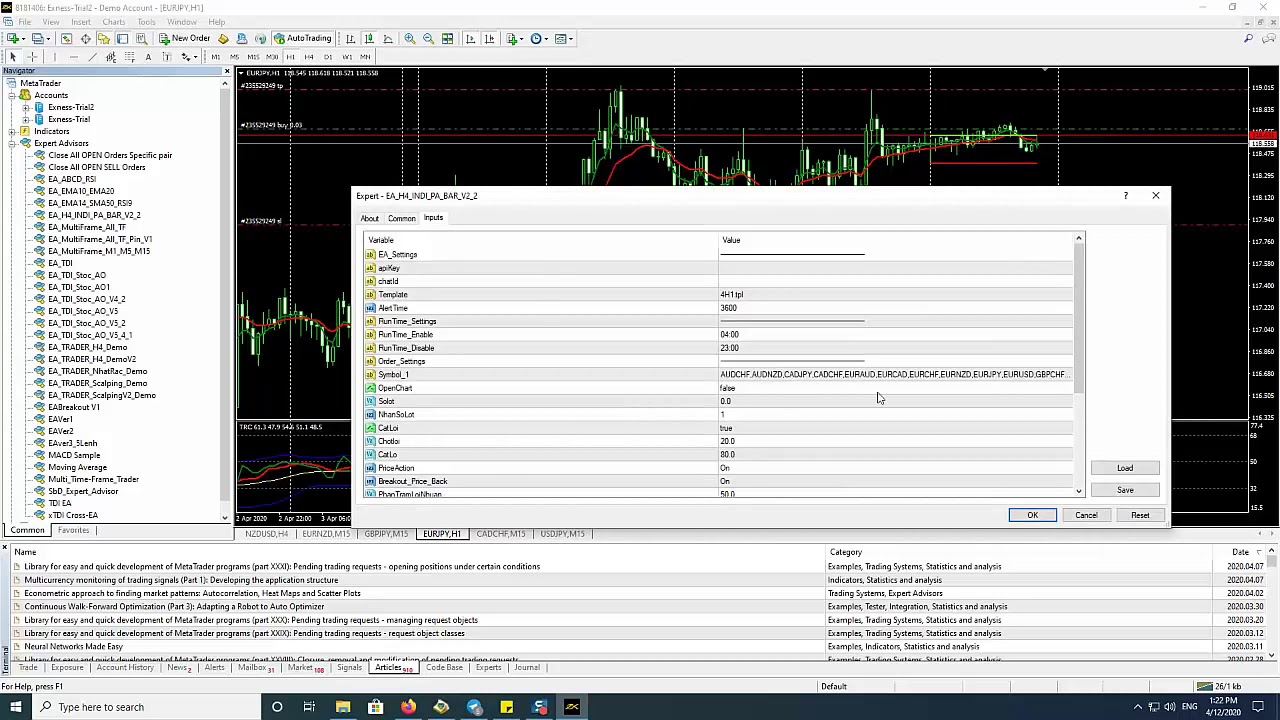Click the CatLoi true value
Viewport: 1280px width, 720px height.
click(x=895, y=428)
